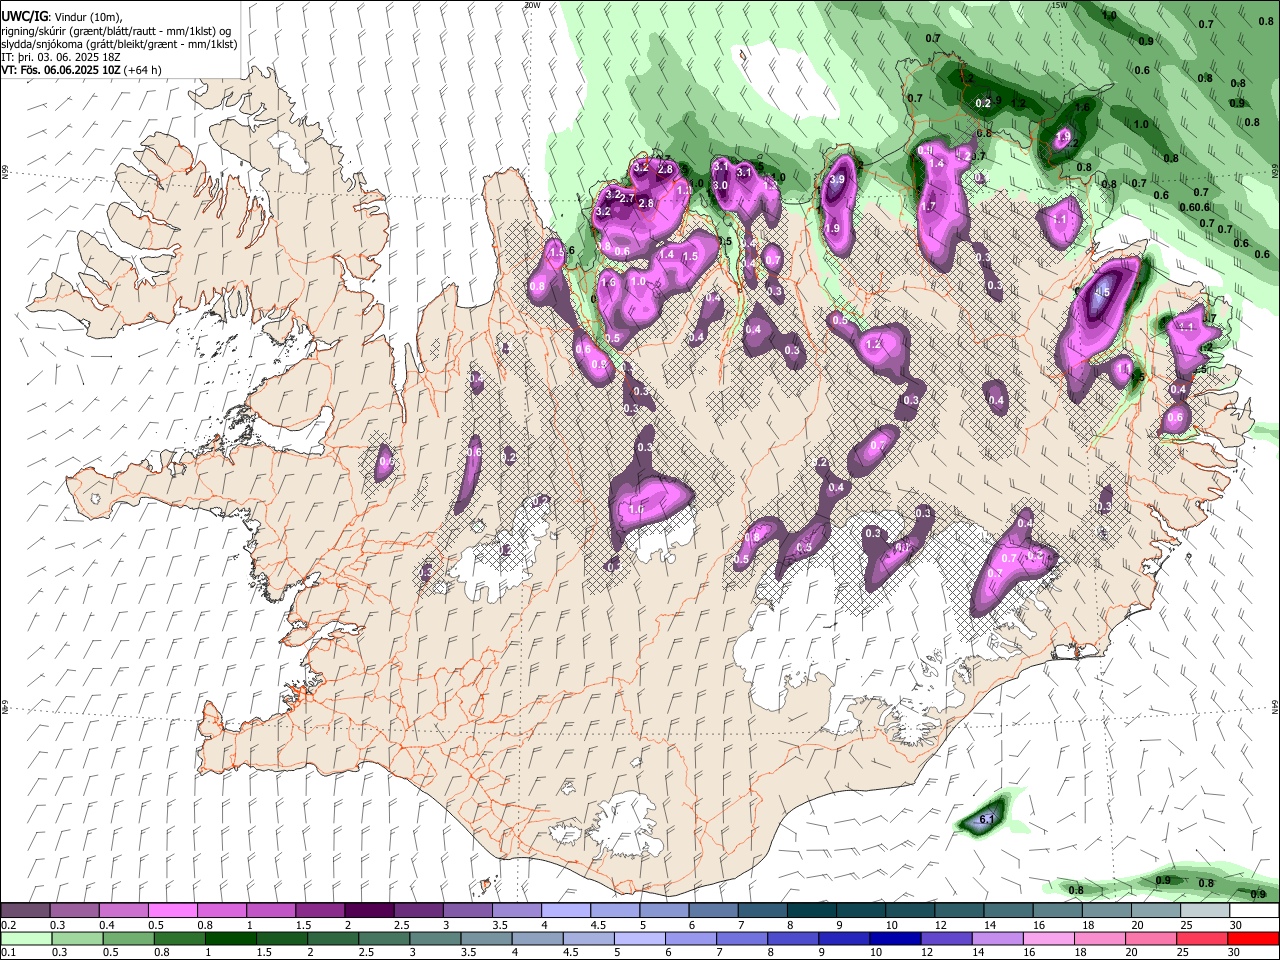Pick the dark green swatch labeled 1 in rain legend
Screen dimensions: 1280x960
(x=229, y=939)
